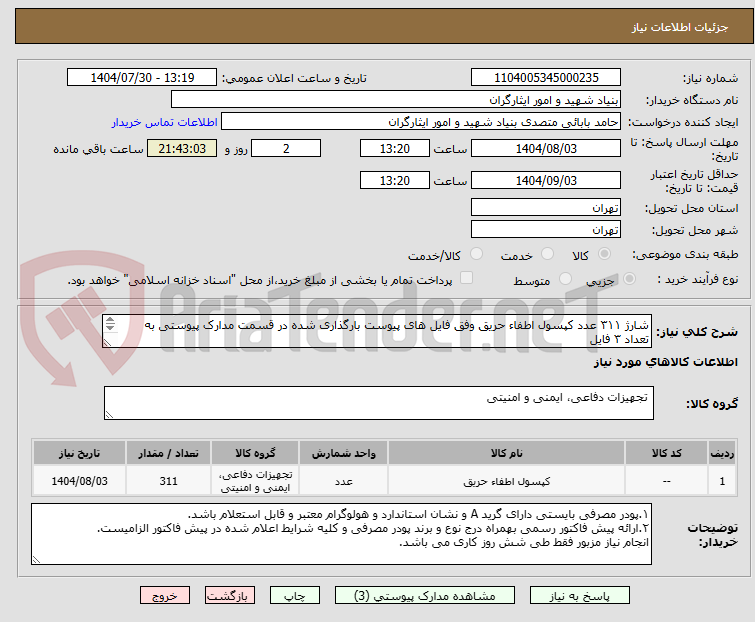755x622 pixels.
Task: Click the گروه کالا table column header
Action: (x=255, y=453)
